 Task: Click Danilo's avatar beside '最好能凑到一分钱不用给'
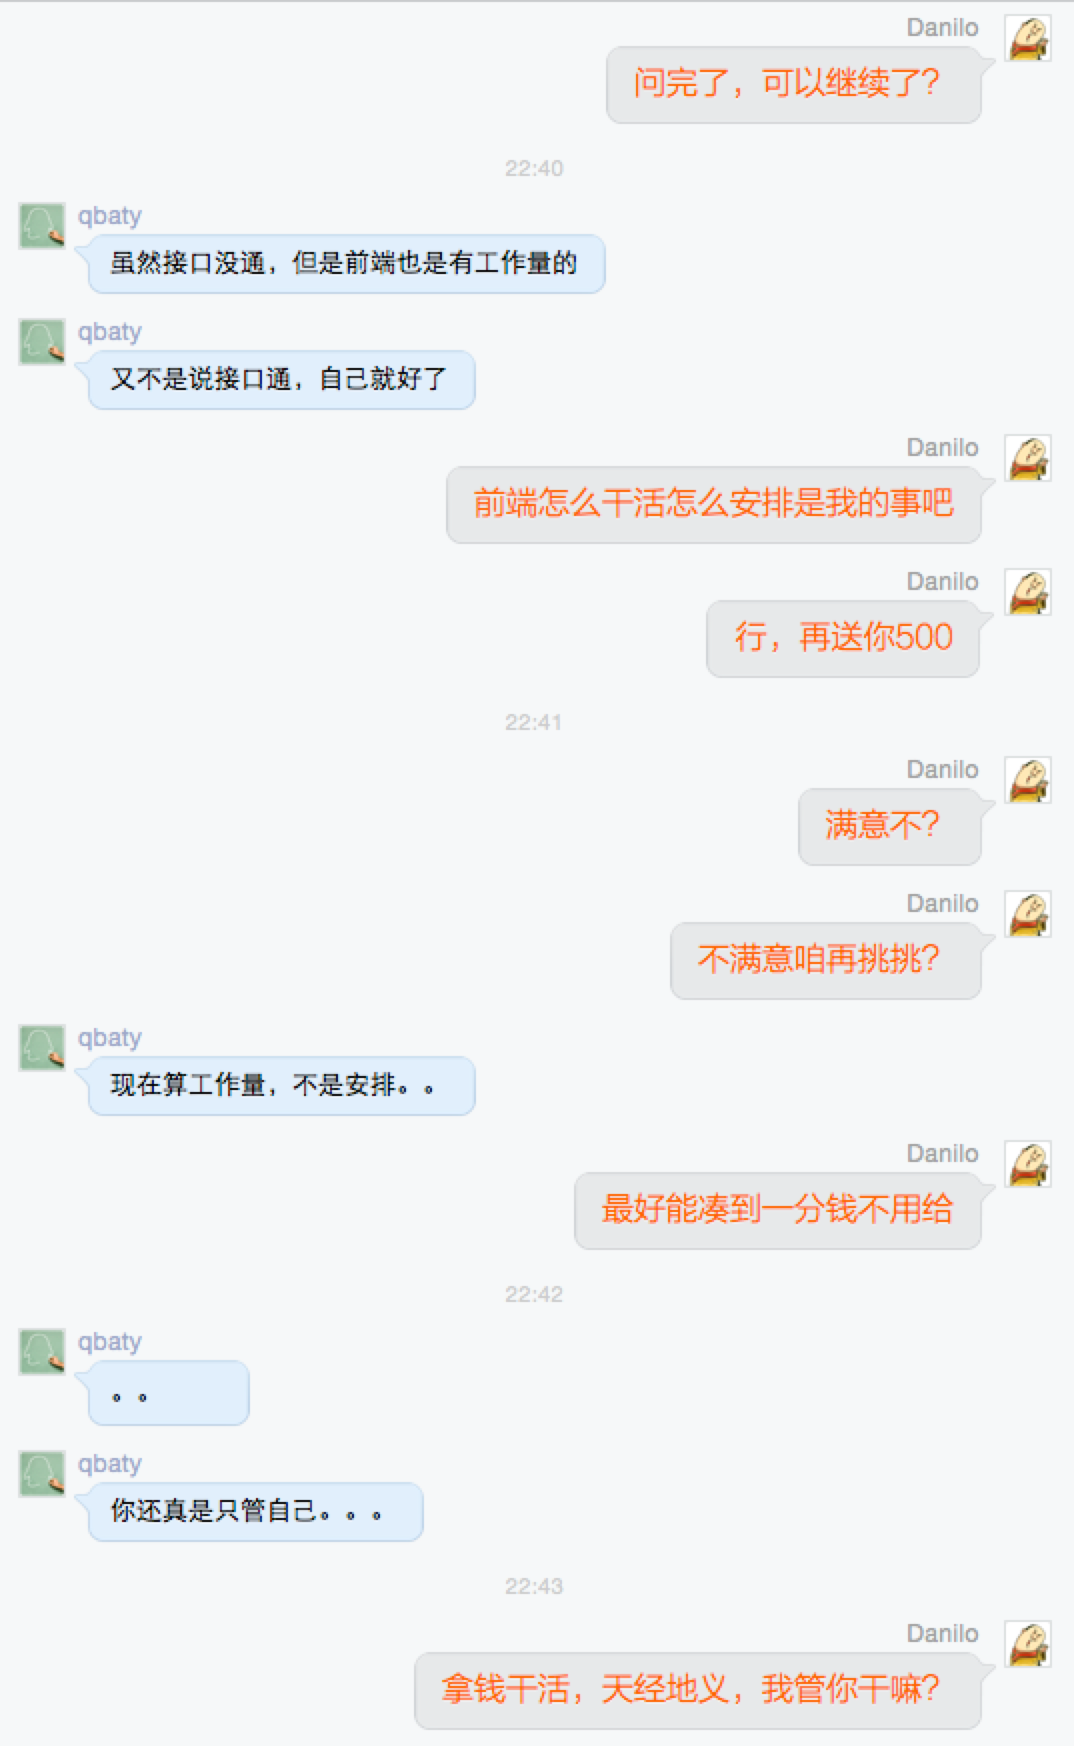click(x=1027, y=1164)
